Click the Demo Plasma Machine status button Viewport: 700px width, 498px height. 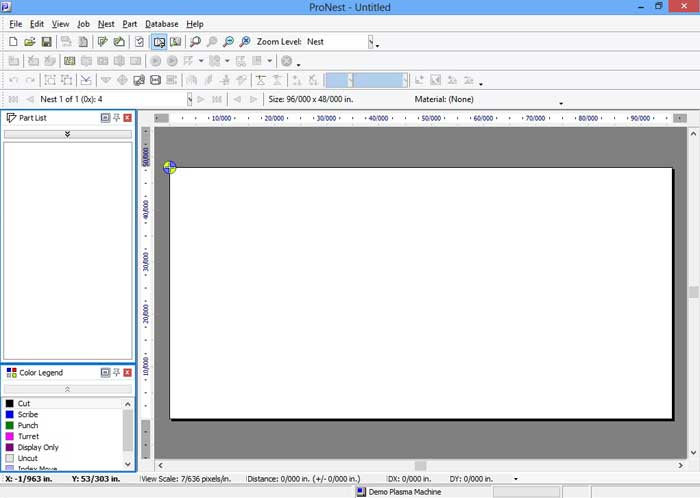pyautogui.click(x=400, y=492)
